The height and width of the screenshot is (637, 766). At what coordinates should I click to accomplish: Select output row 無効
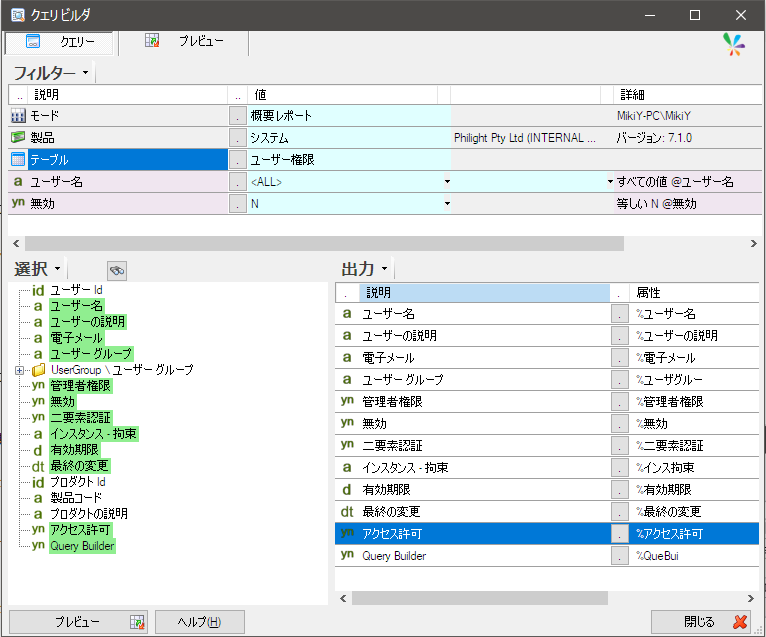click(x=547, y=424)
